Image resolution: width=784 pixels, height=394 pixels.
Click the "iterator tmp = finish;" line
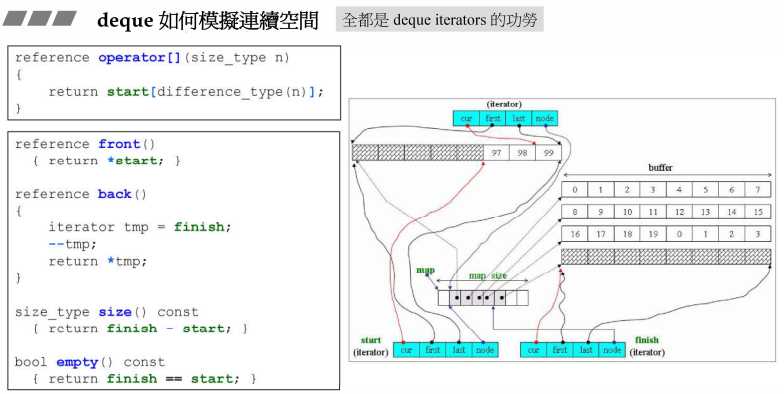[140, 227]
